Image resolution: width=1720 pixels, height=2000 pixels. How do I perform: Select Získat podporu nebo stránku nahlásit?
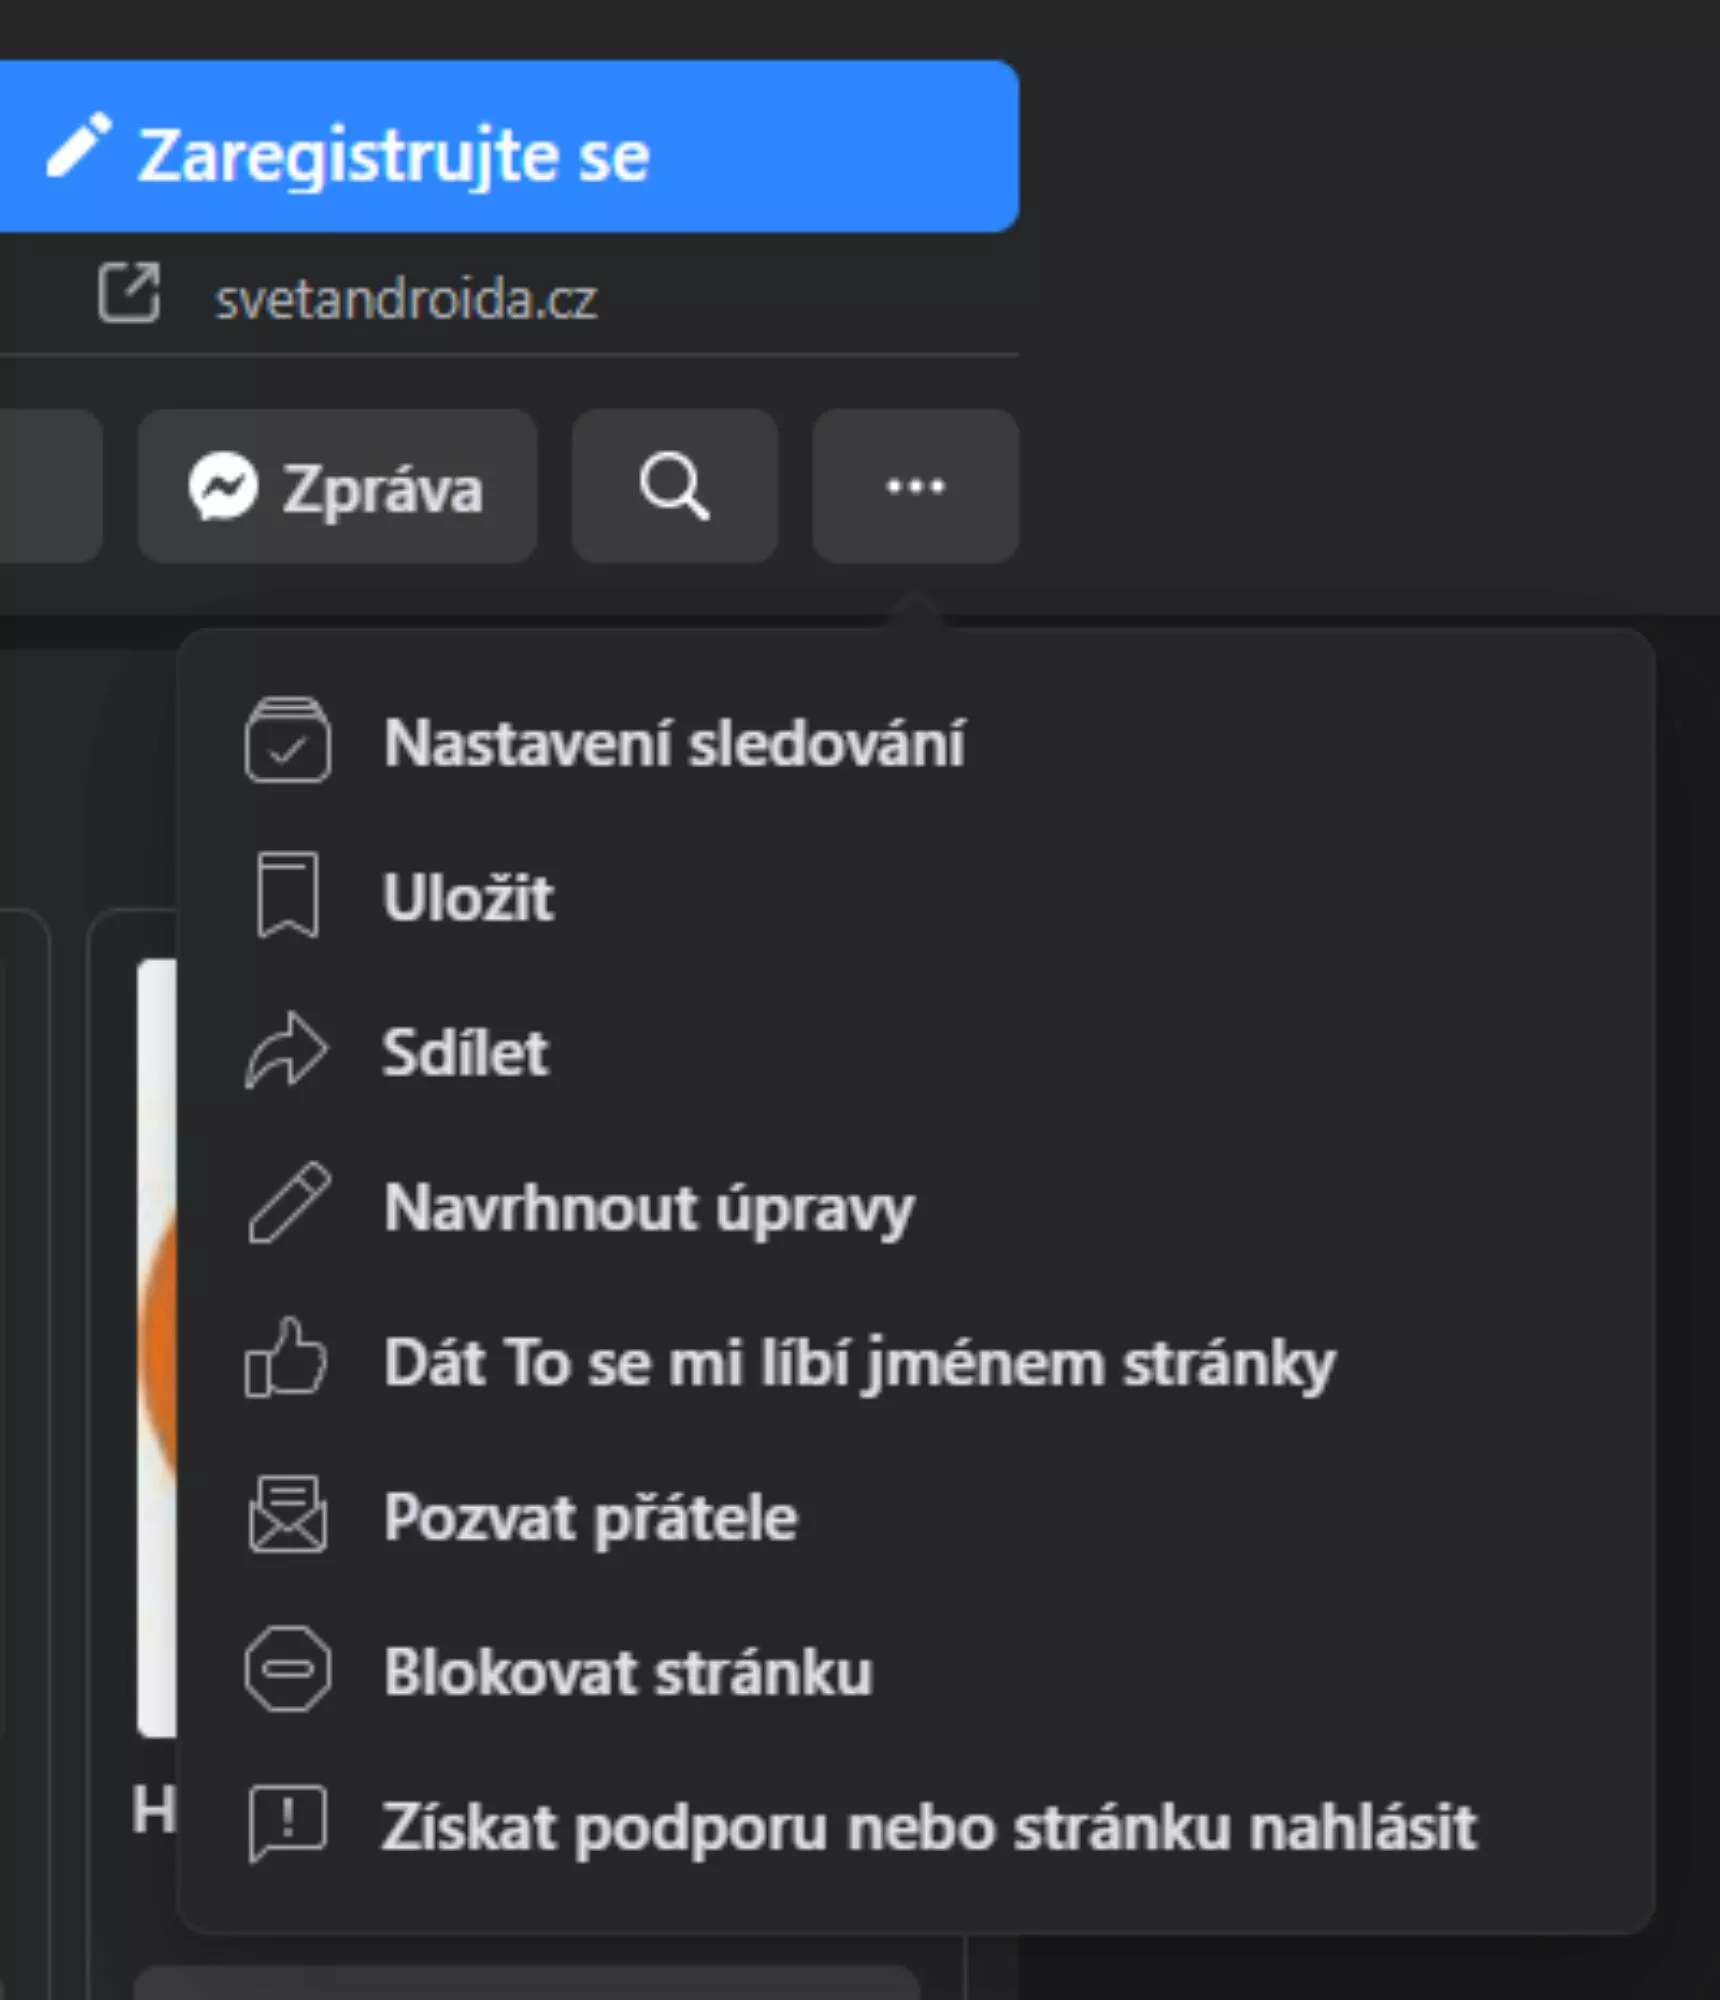click(x=915, y=1827)
